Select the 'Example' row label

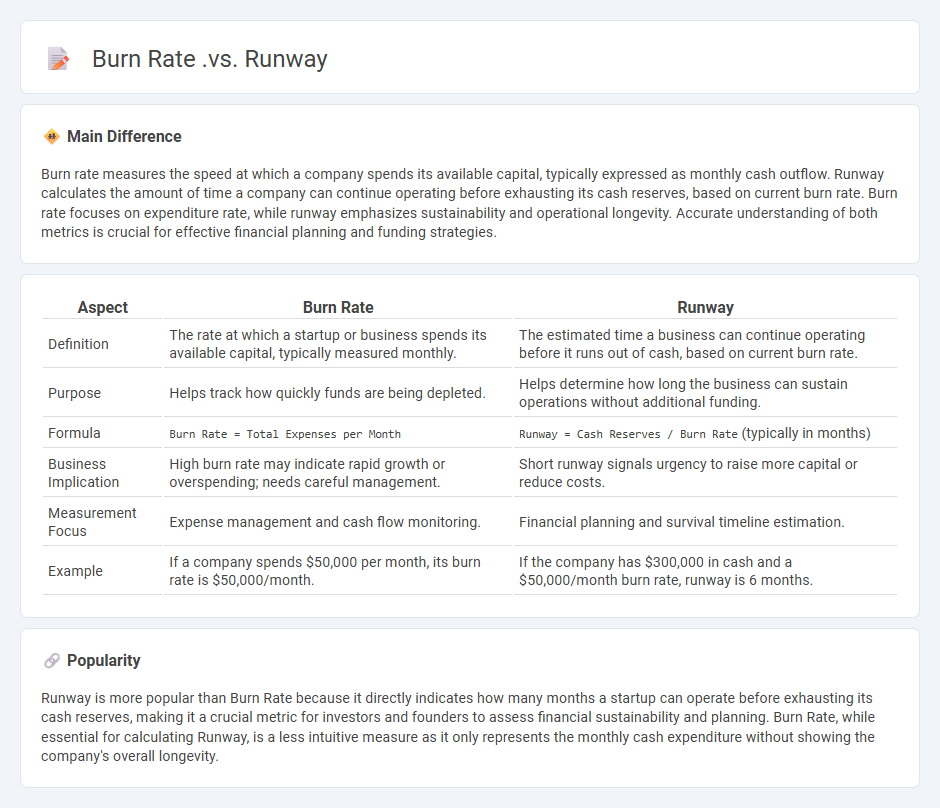(x=76, y=571)
